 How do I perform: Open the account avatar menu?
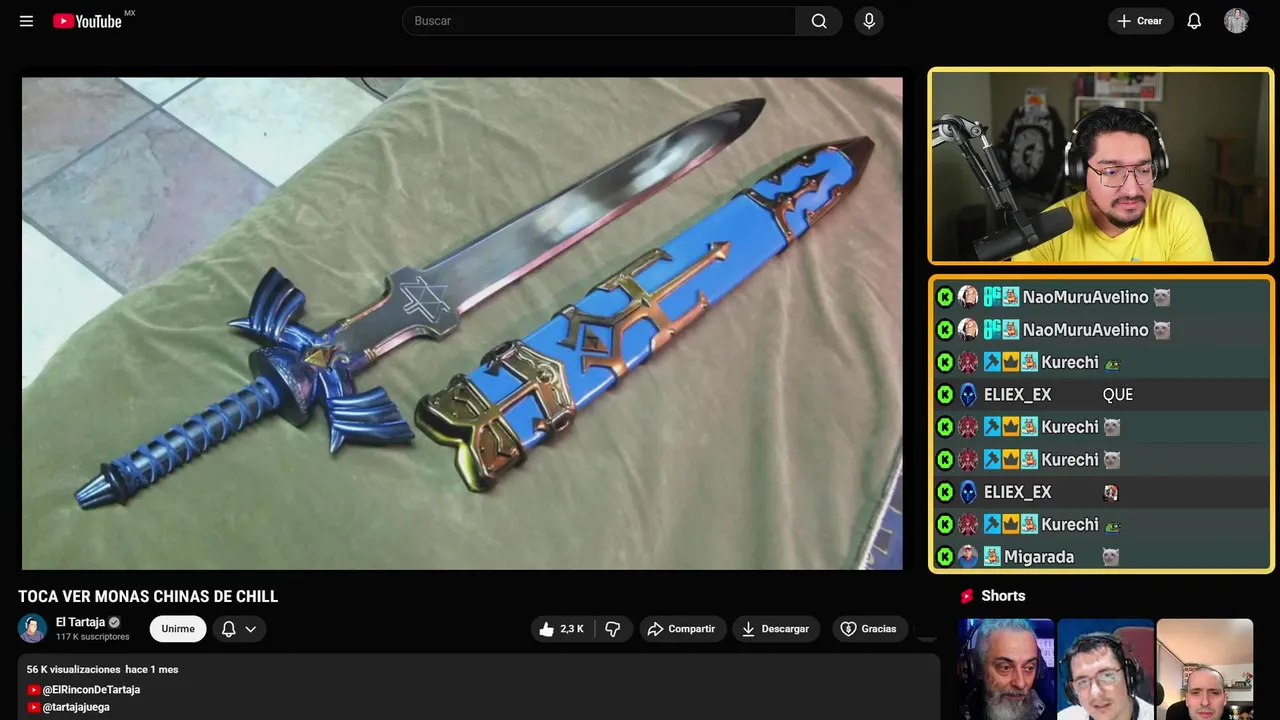tap(1236, 21)
